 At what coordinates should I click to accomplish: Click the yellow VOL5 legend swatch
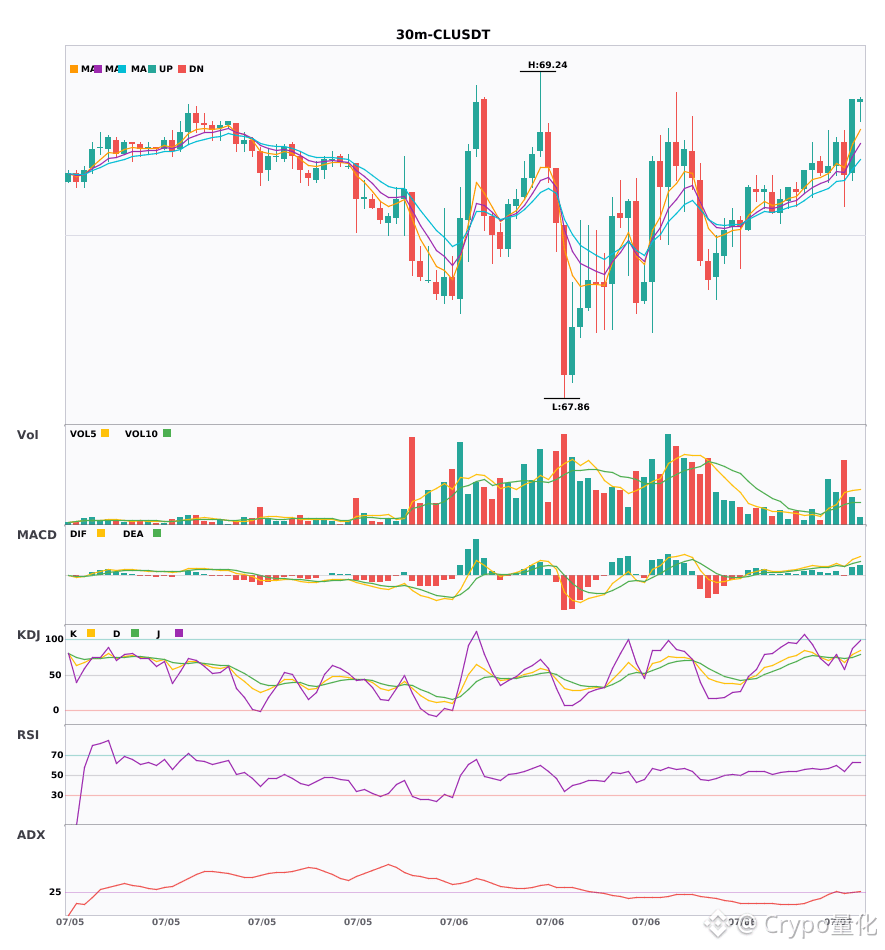pos(105,433)
